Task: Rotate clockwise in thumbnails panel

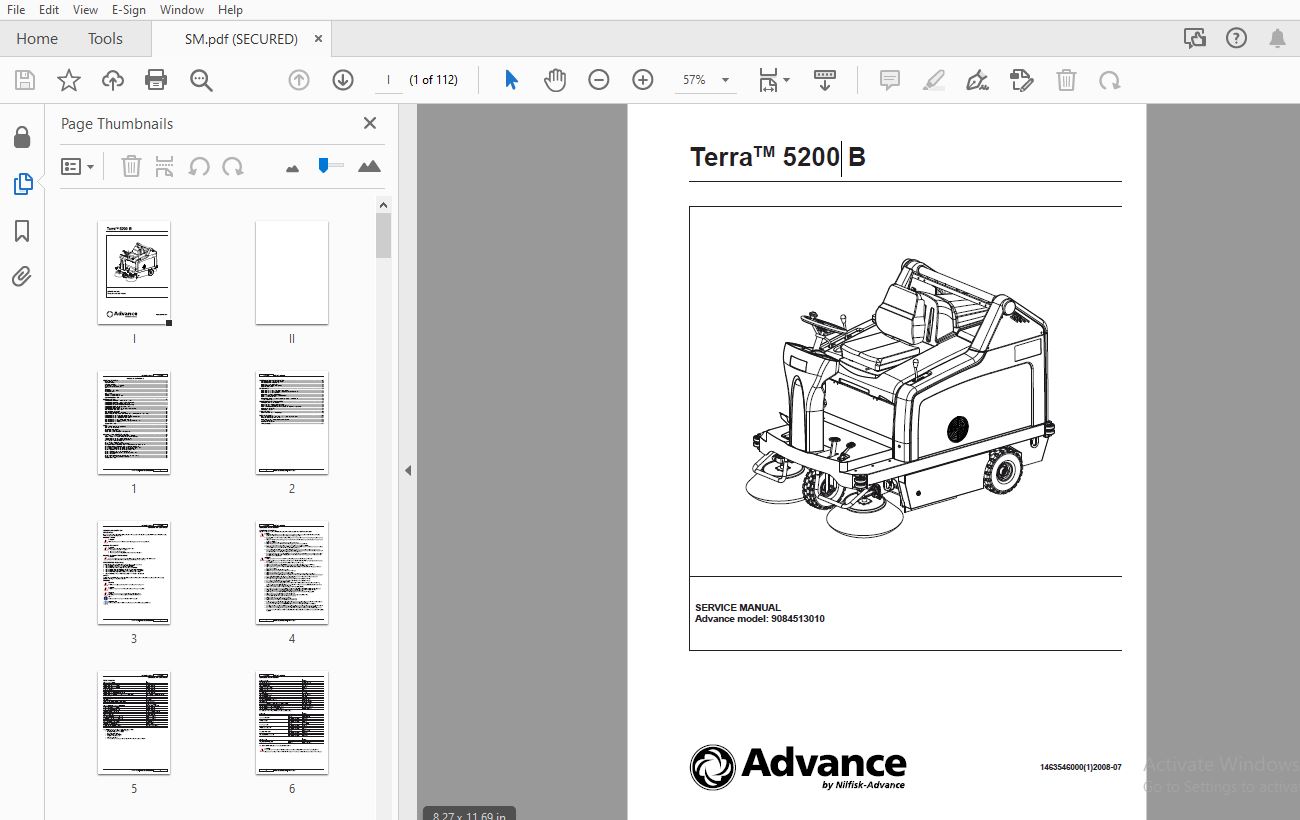Action: click(233, 166)
